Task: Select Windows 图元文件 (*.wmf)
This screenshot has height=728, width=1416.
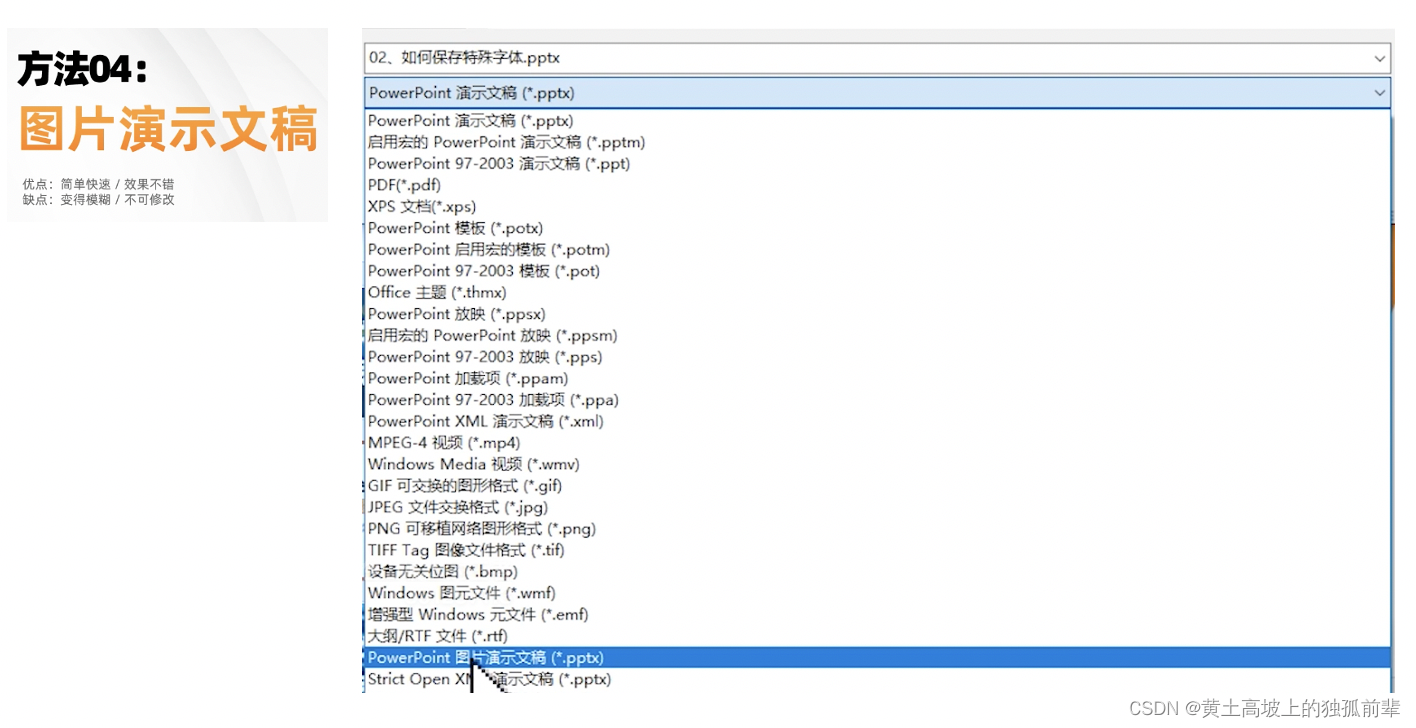Action: 877,593
